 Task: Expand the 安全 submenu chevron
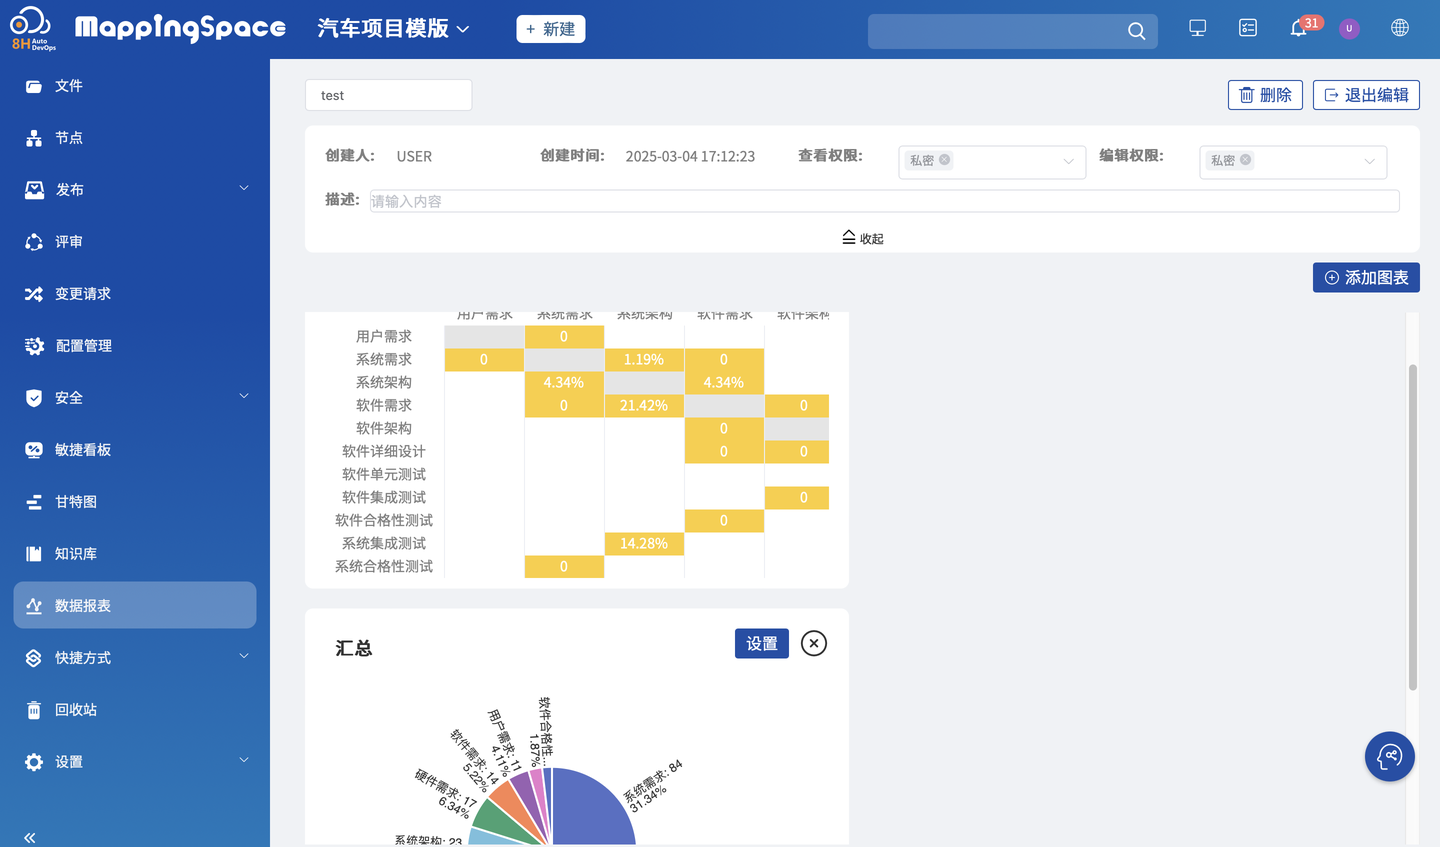(244, 396)
